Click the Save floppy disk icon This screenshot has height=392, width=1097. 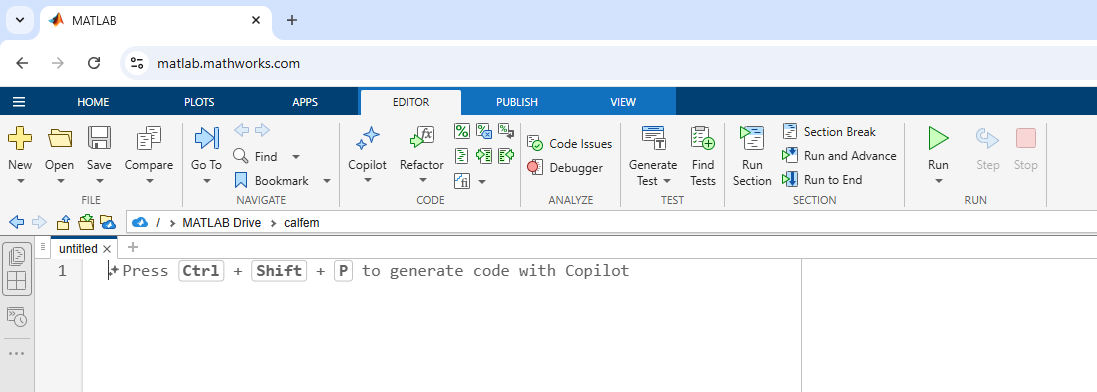click(99, 138)
